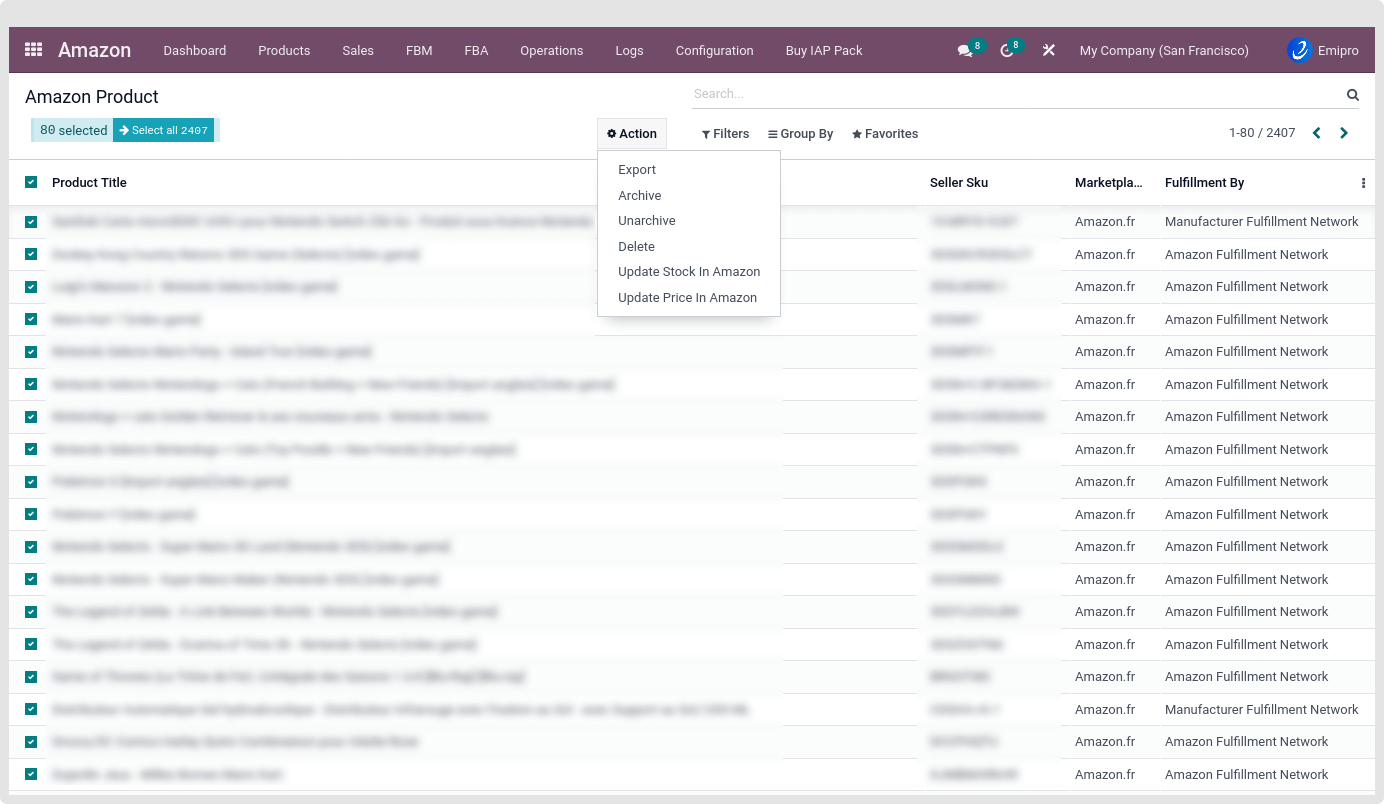
Task: Go to previous page arrow
Action: [x=1316, y=133]
